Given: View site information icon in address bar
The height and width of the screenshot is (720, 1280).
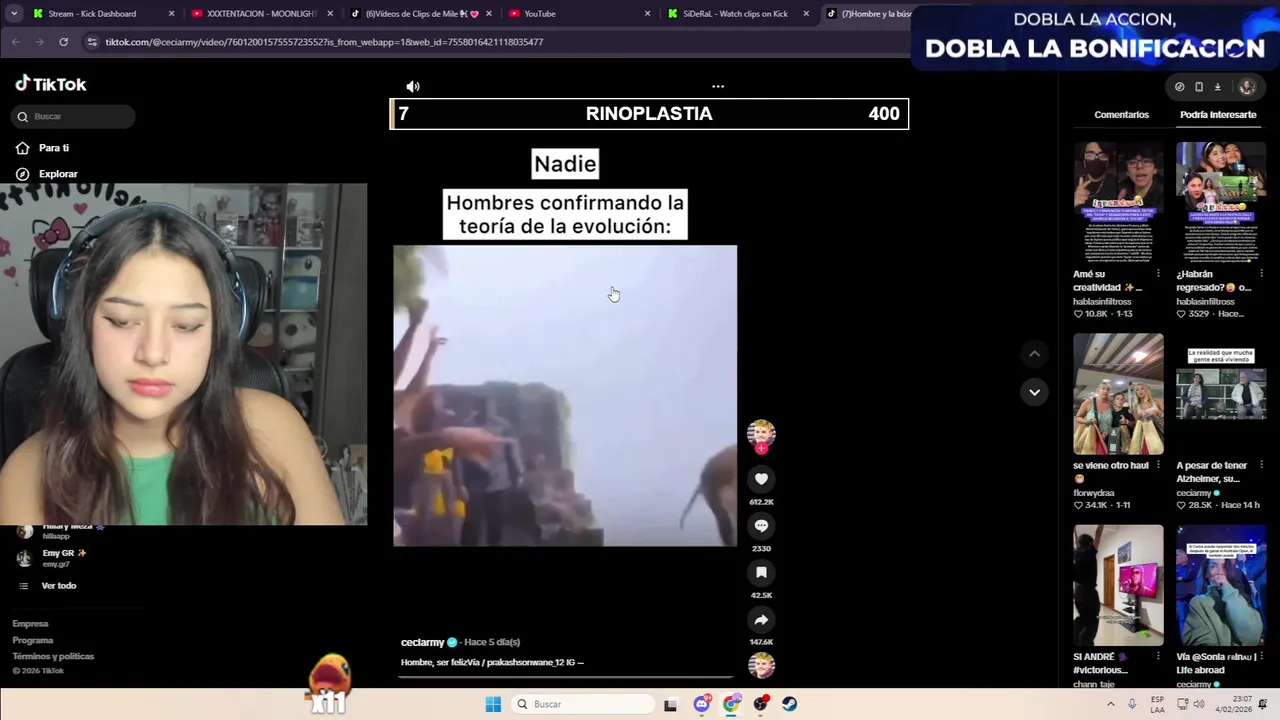Looking at the screenshot, I should point(92,42).
